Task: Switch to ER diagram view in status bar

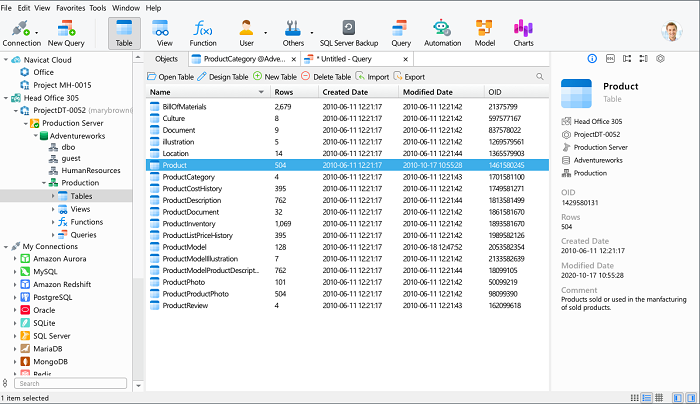Action: [x=660, y=398]
